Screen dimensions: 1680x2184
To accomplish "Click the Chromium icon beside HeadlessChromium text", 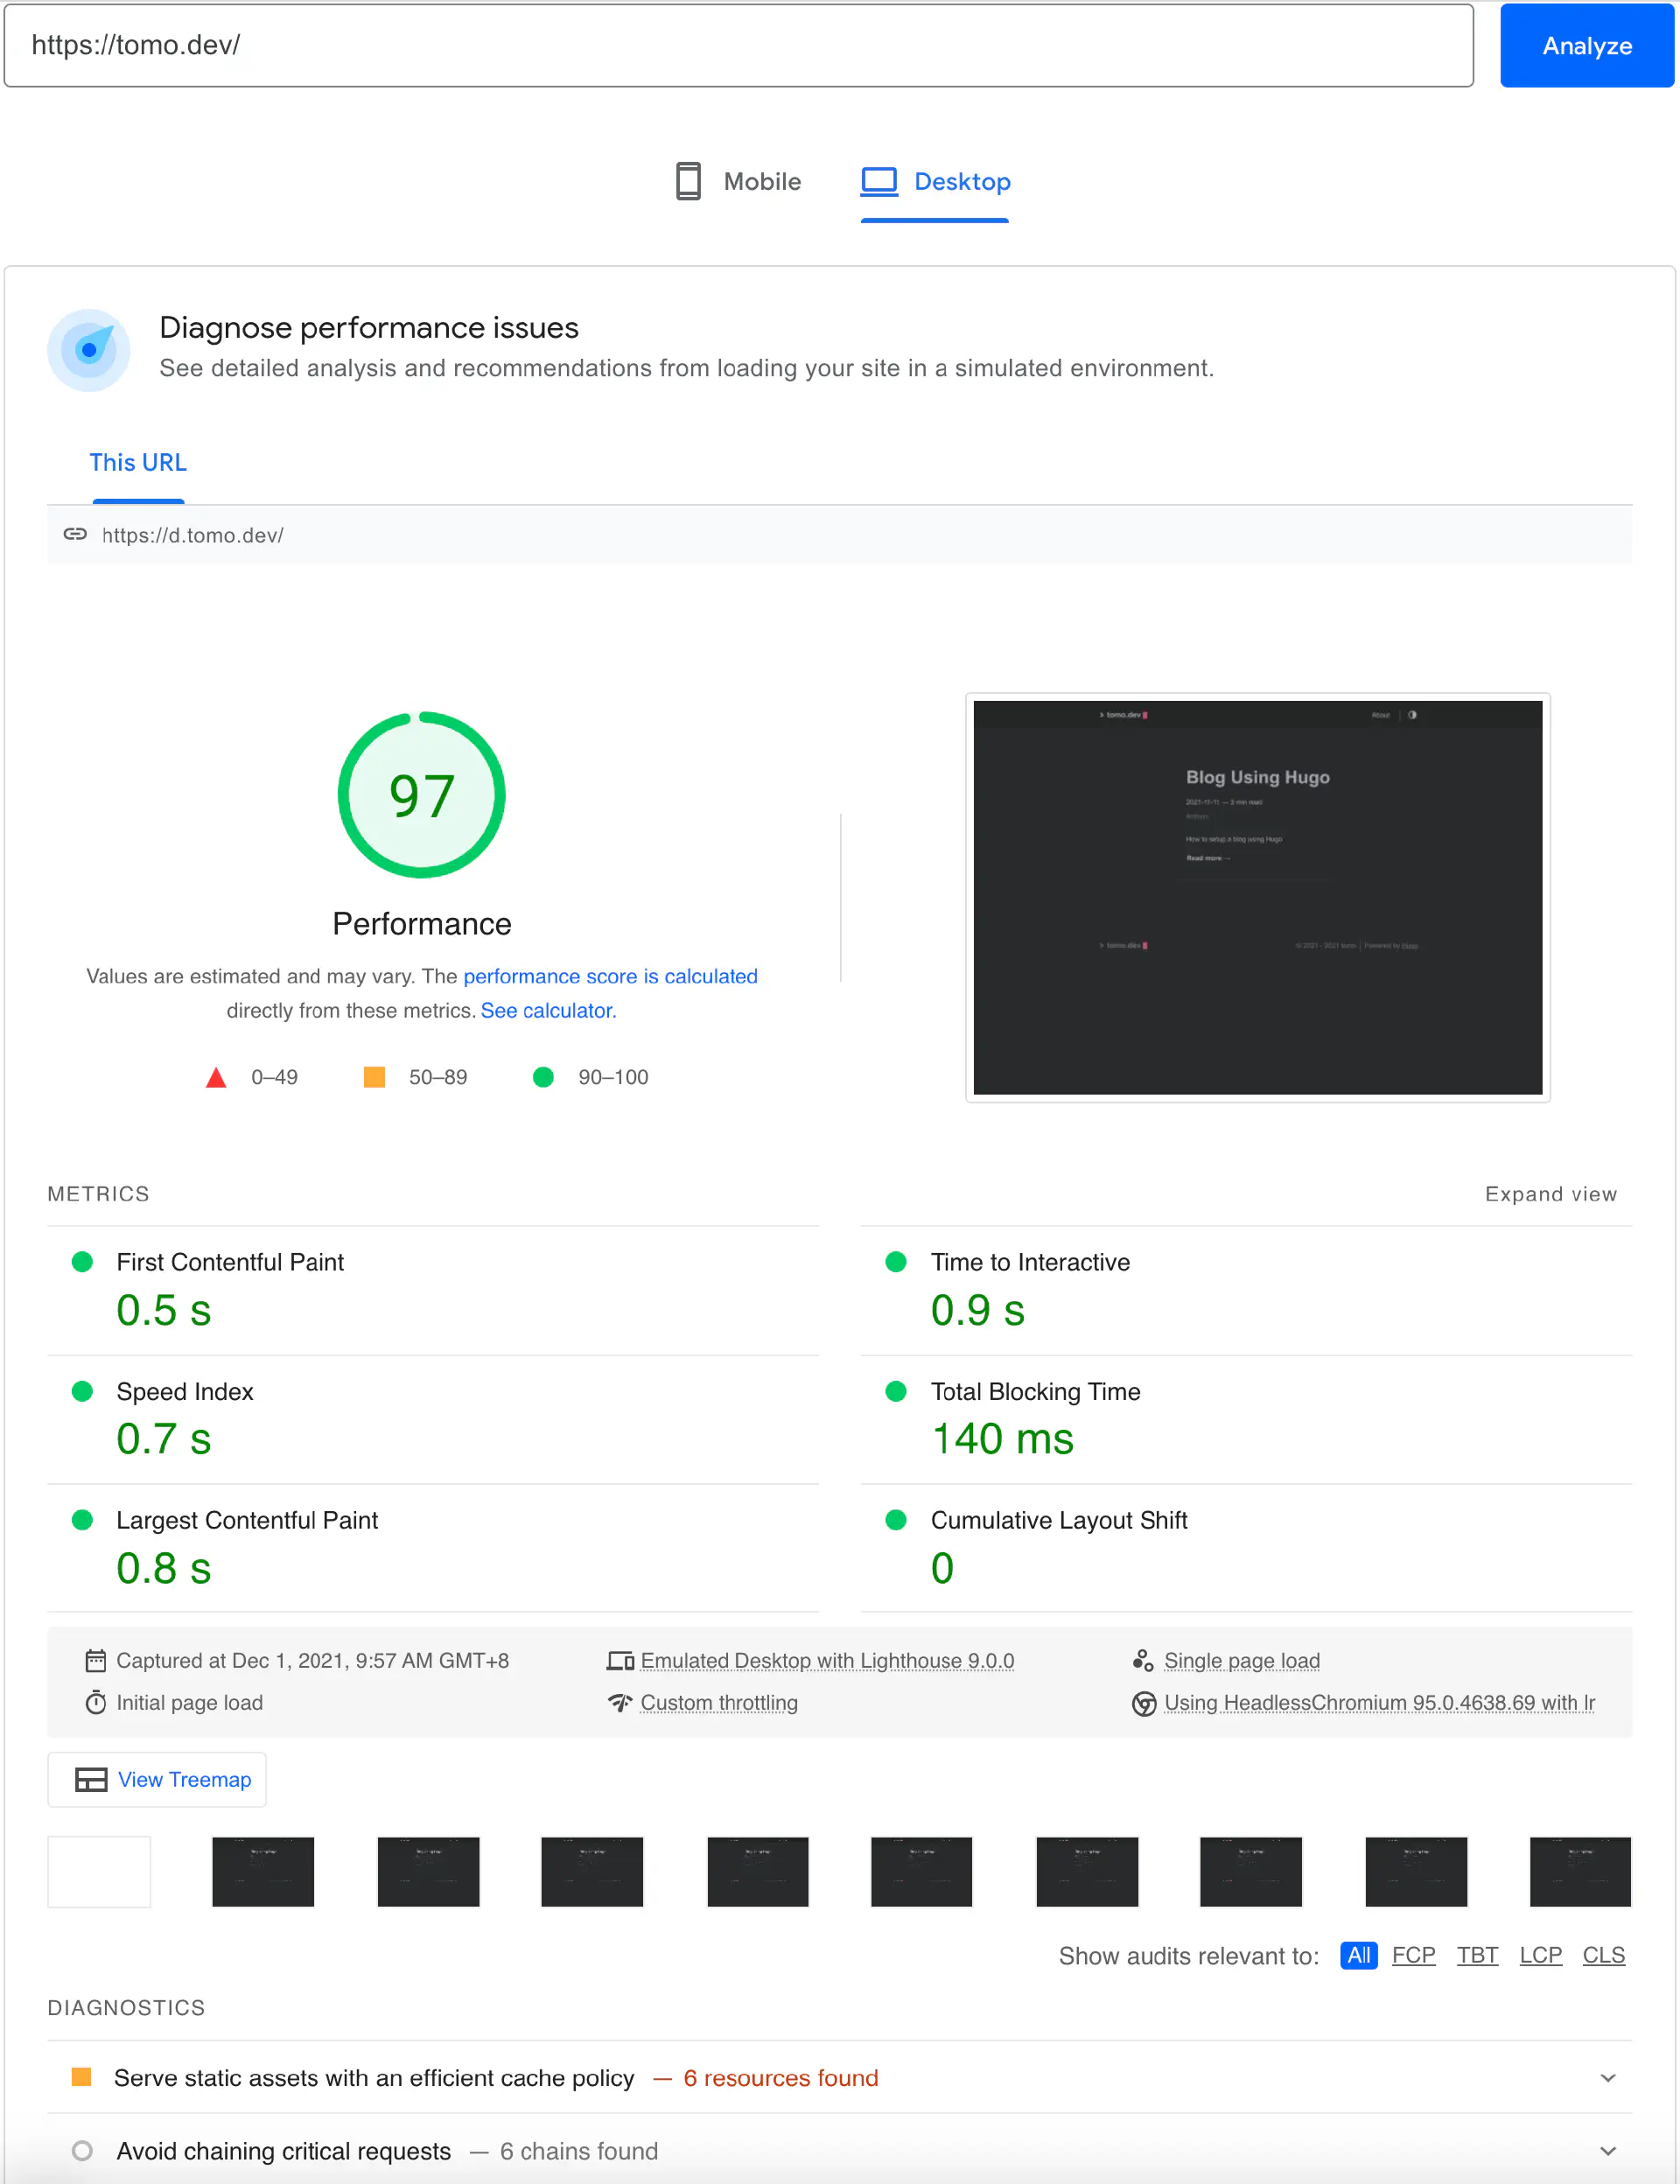I will click(1143, 1703).
